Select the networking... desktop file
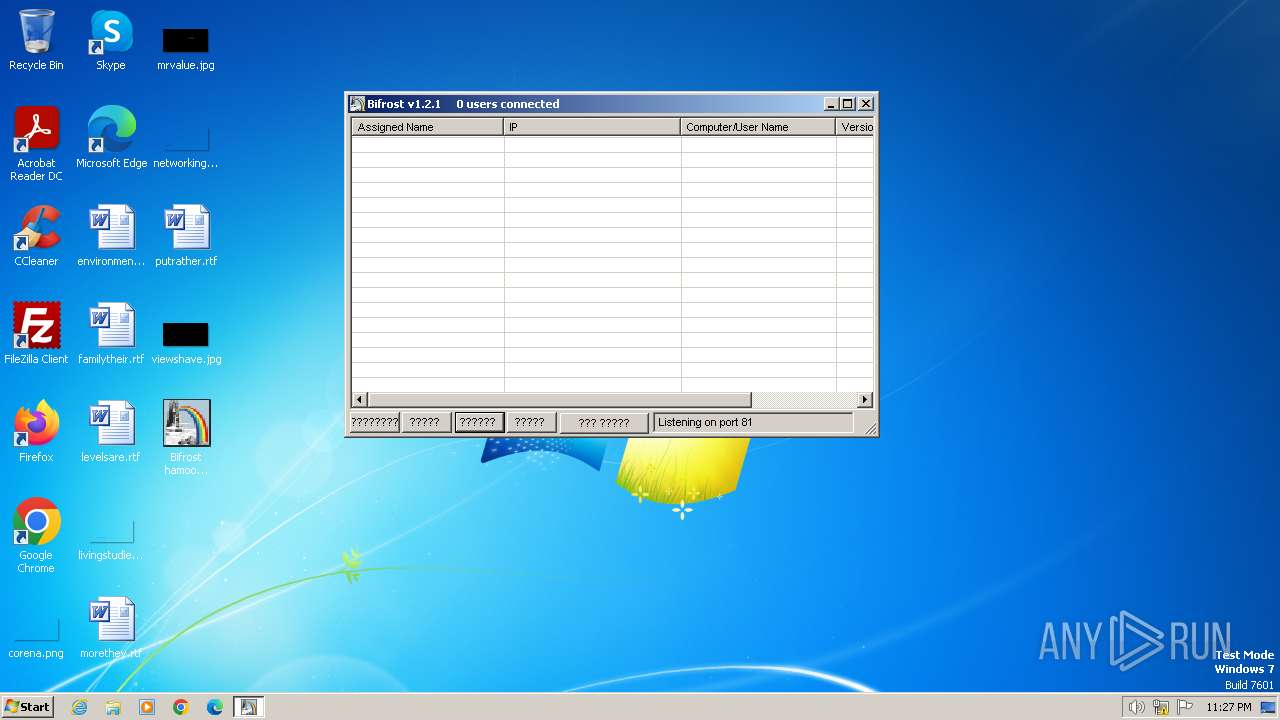 [186, 146]
